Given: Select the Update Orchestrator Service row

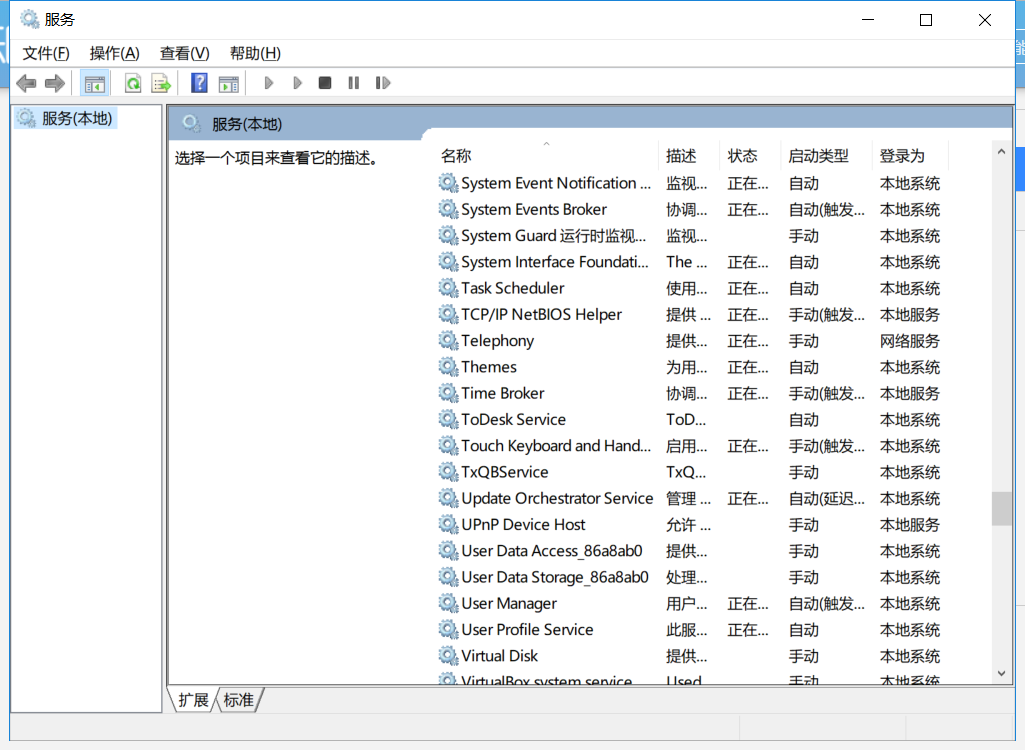Looking at the screenshot, I should tap(690, 498).
